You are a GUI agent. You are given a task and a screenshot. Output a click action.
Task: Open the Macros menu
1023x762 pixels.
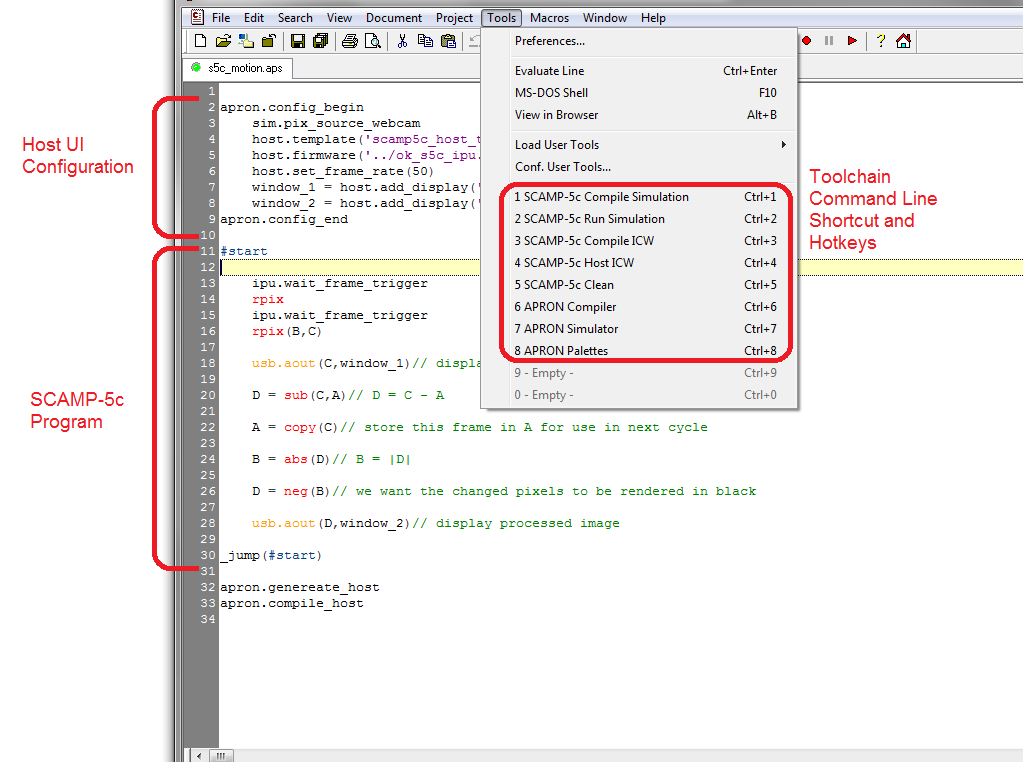pyautogui.click(x=549, y=18)
